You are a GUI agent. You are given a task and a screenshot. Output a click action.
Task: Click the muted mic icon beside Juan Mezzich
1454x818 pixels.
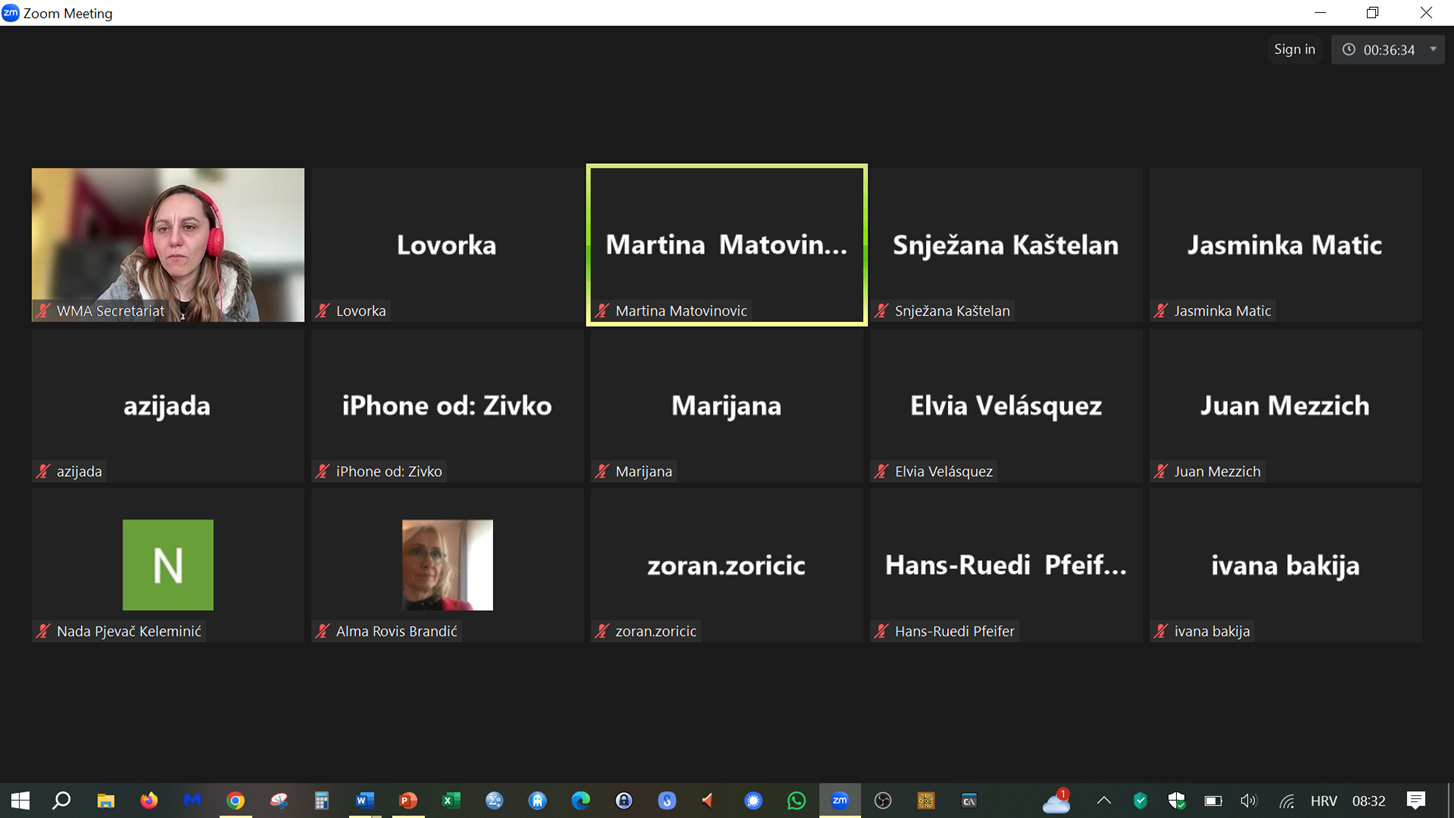pos(1160,471)
